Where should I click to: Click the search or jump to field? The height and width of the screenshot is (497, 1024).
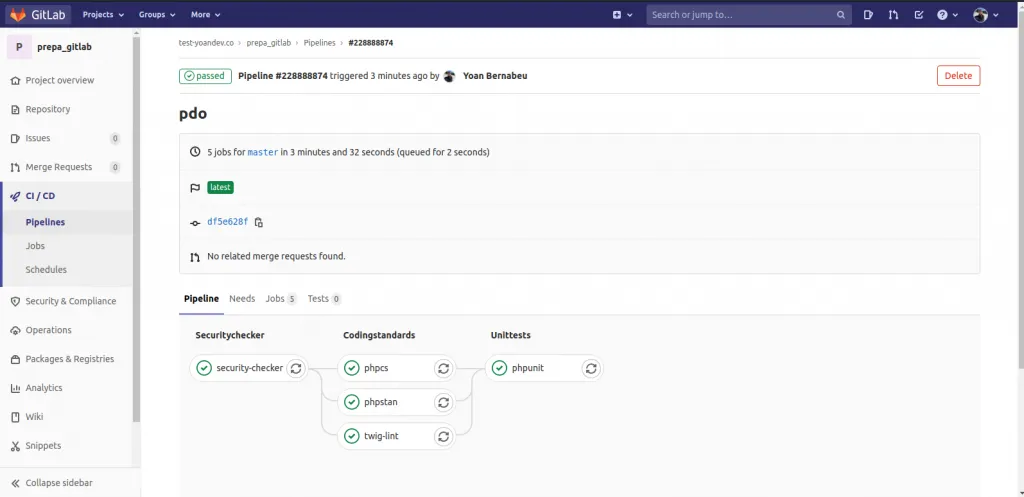point(740,15)
